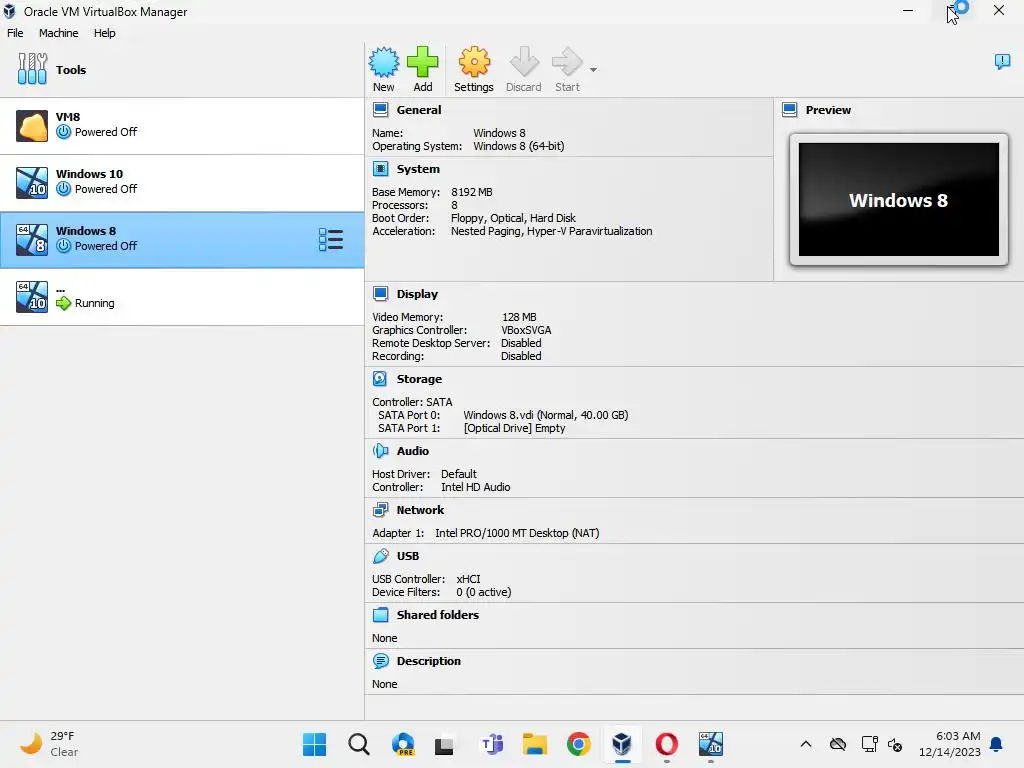The width and height of the screenshot is (1024, 768).
Task: Open Microsoft Teams from taskbar
Action: [x=492, y=744]
